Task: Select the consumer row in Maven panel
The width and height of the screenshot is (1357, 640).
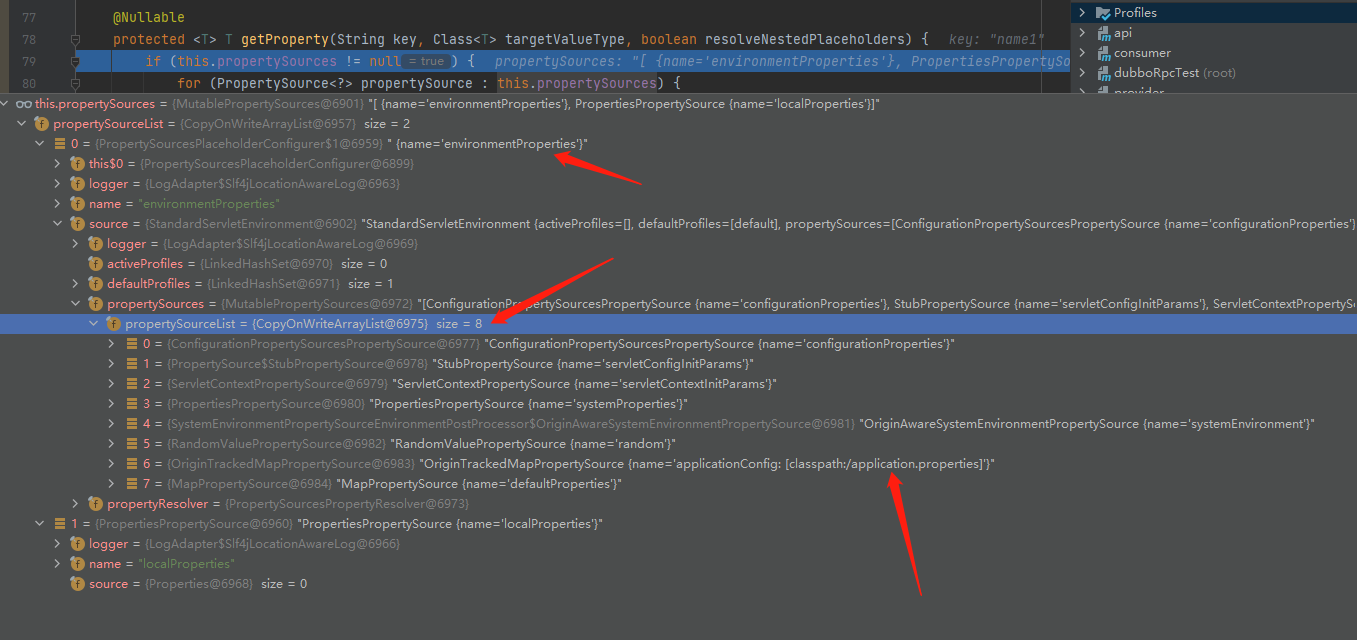Action: pyautogui.click(x=1213, y=53)
